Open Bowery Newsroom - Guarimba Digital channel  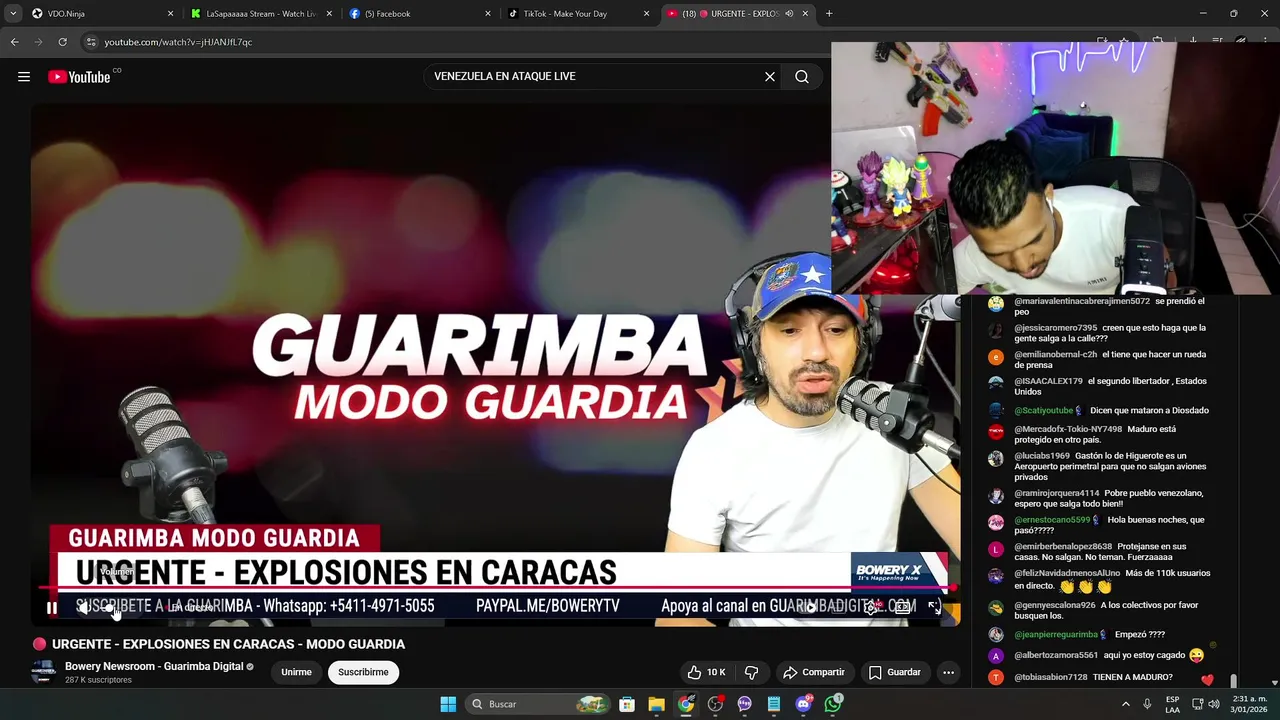click(x=154, y=666)
